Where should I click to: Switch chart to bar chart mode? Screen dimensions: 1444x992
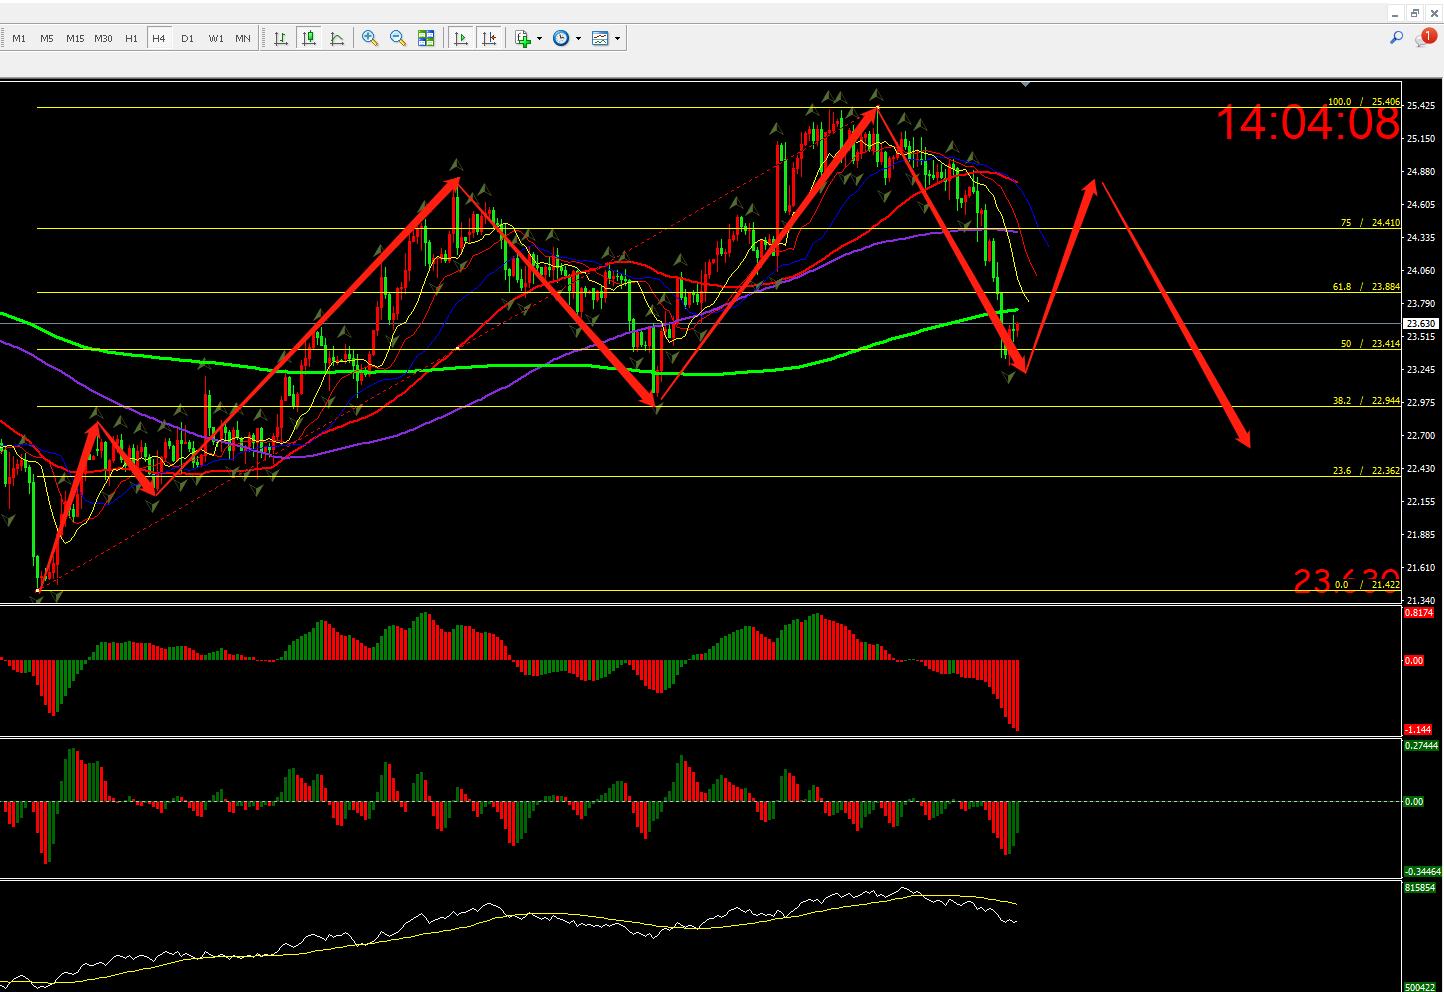281,38
